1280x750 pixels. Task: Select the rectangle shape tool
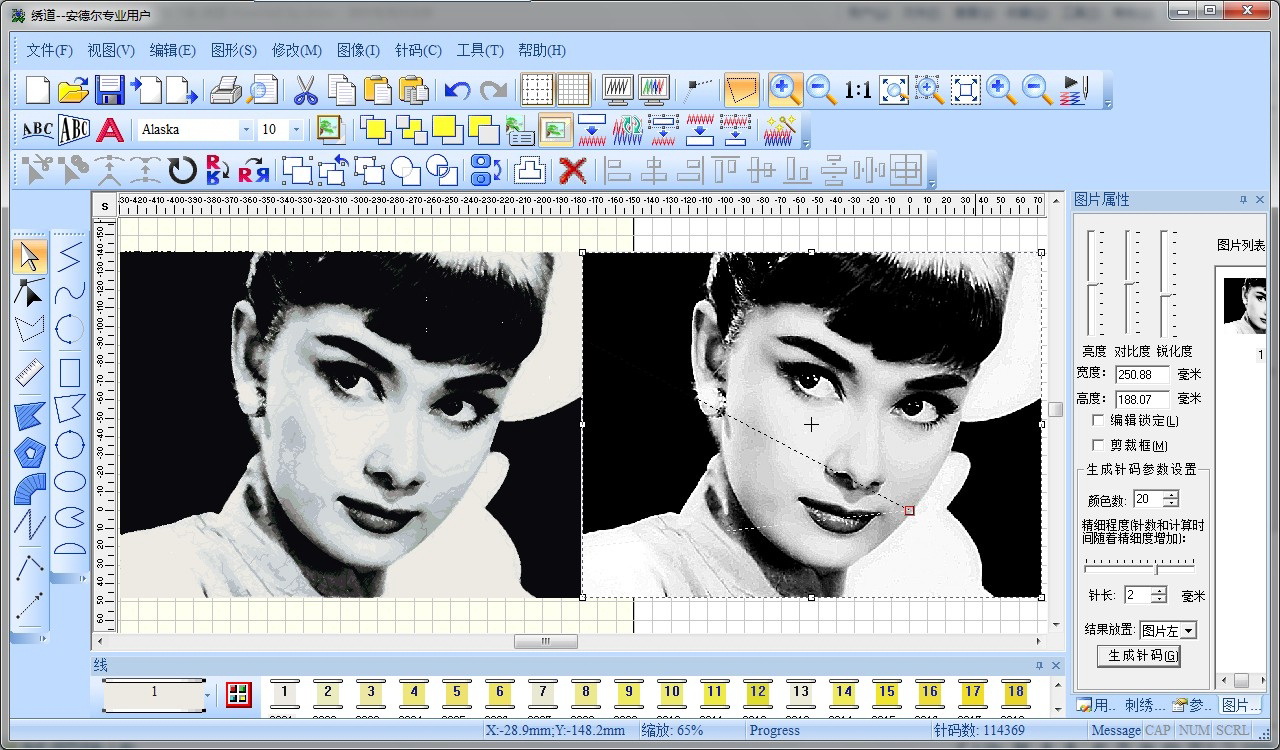pyautogui.click(x=69, y=373)
